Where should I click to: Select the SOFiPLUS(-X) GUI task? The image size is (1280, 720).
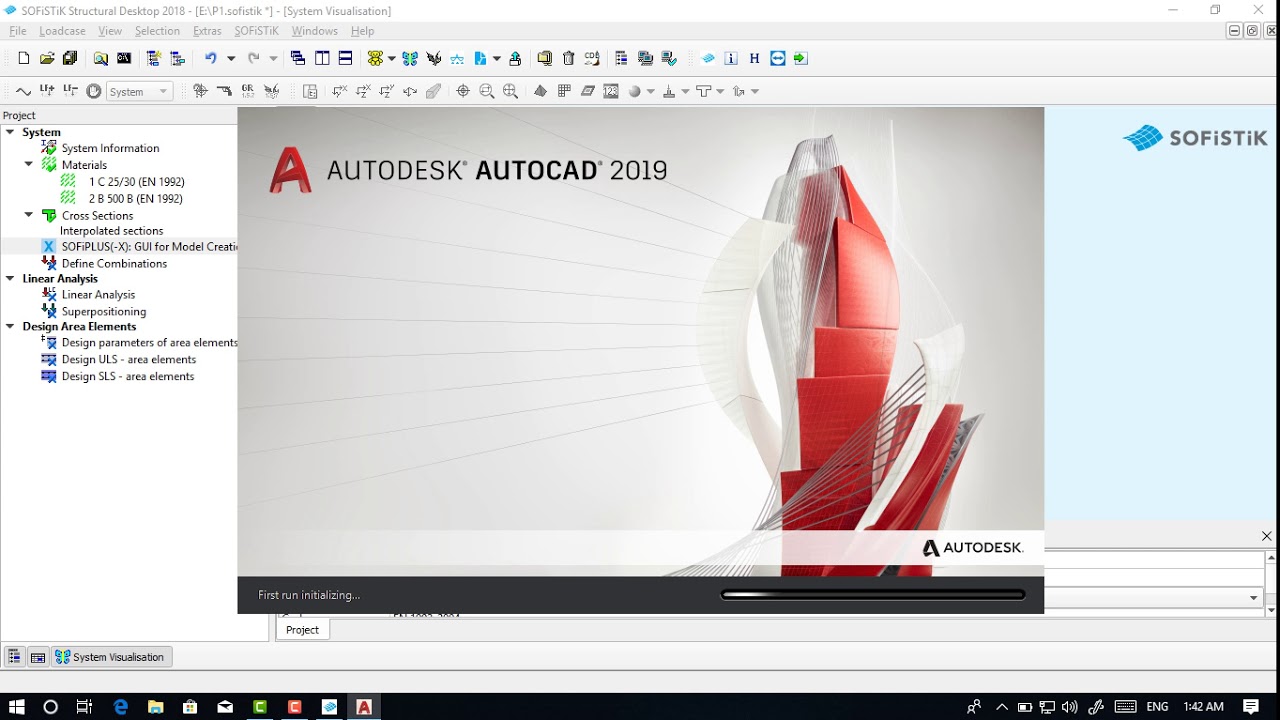click(149, 246)
